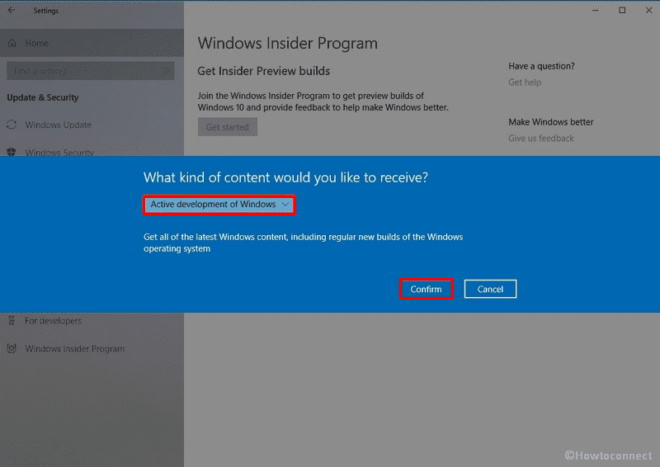Confirm the Insider content selection

[x=426, y=289]
